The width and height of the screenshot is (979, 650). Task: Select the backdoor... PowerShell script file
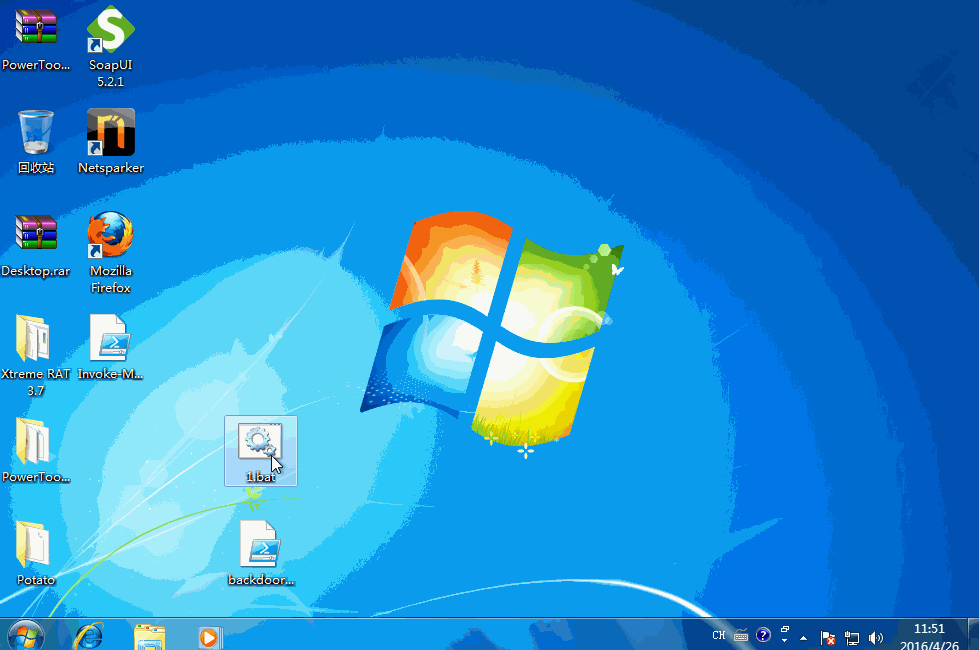point(261,553)
